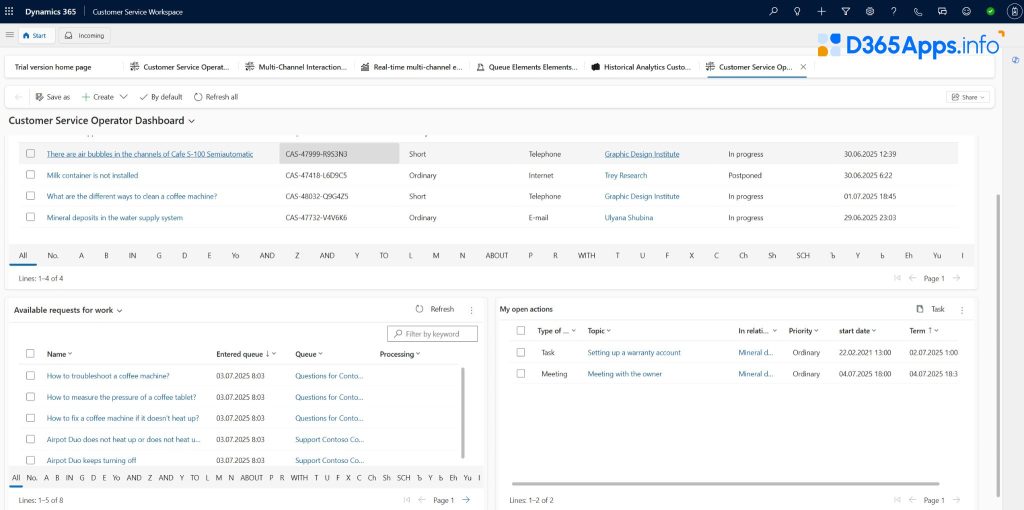Filter top case list by letter M
Image resolution: width=1024 pixels, height=510 pixels.
click(x=436, y=255)
